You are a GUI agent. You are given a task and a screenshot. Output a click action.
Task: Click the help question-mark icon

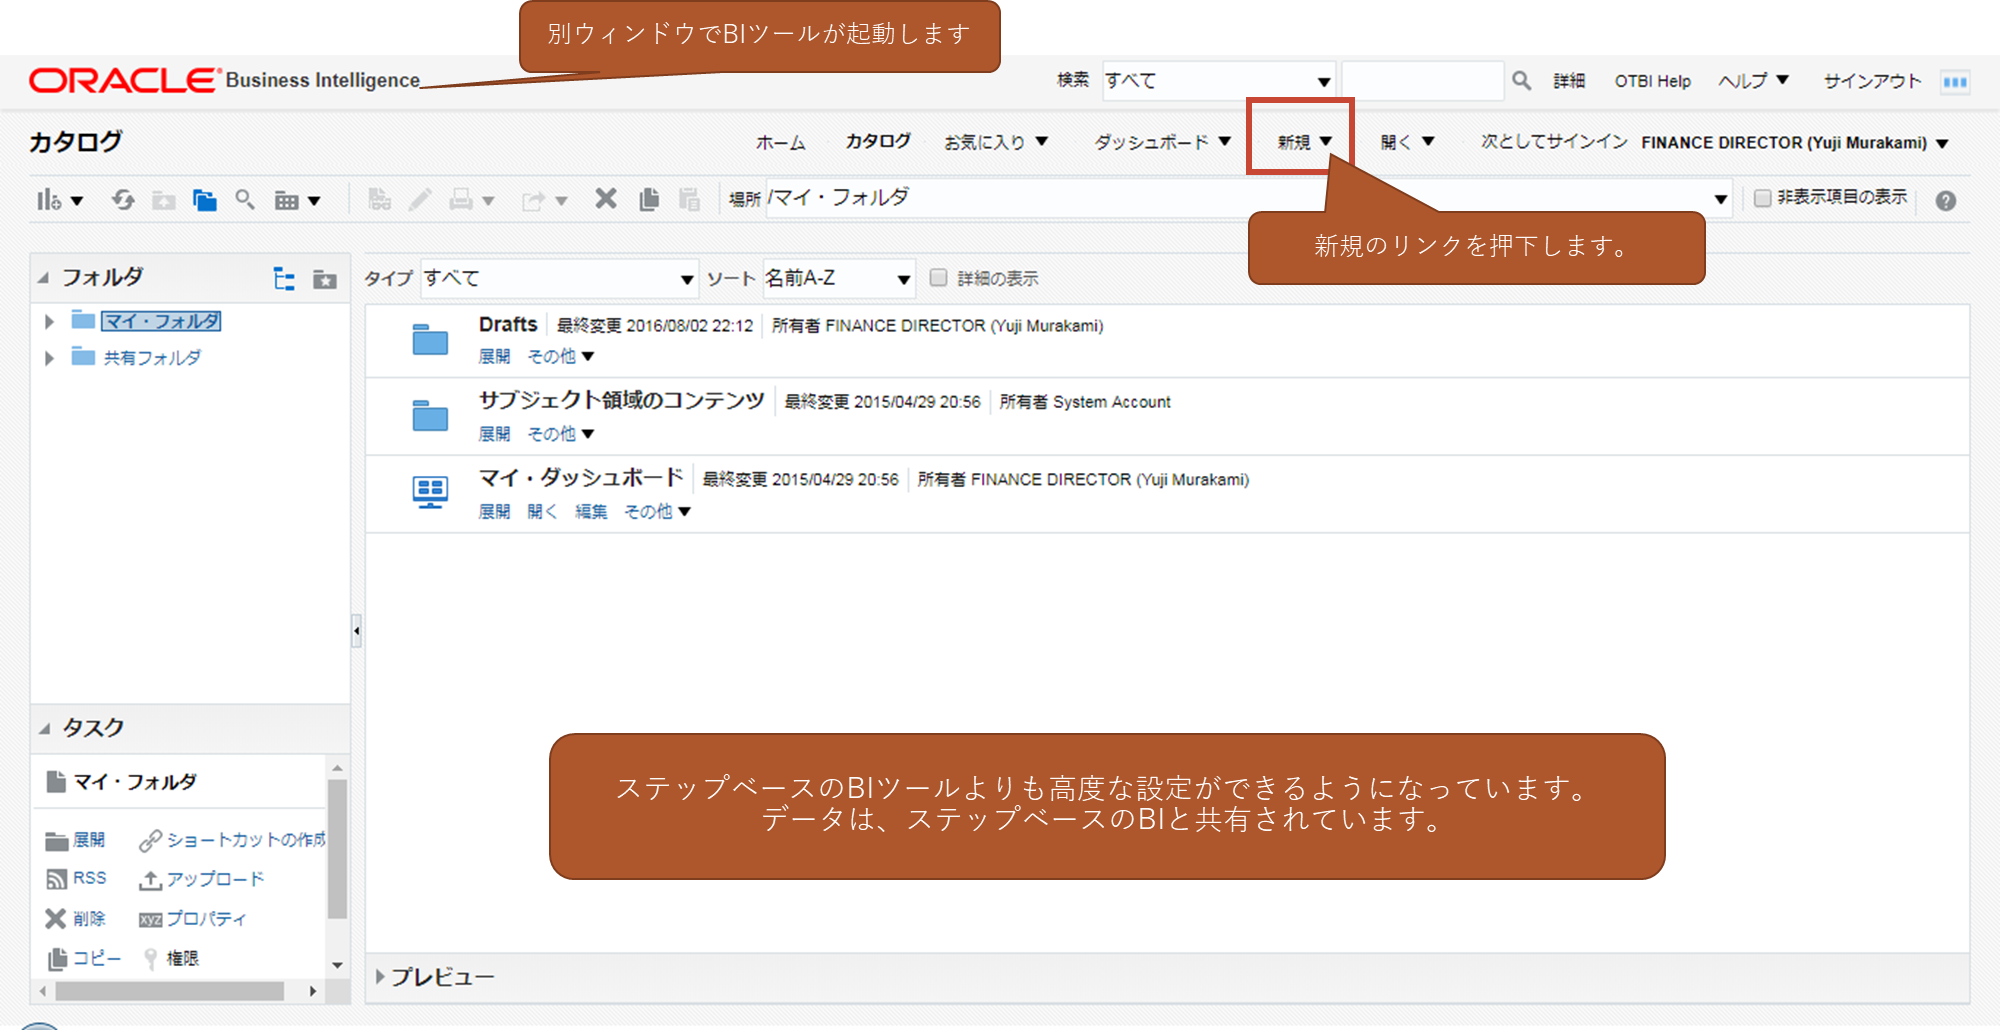click(1945, 201)
